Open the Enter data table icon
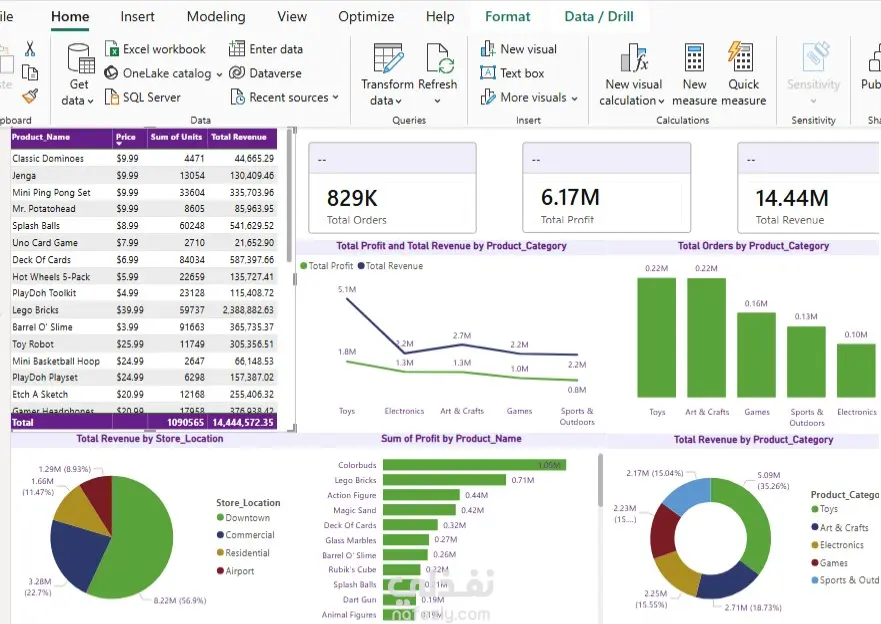This screenshot has width=881, height=624. pos(237,49)
